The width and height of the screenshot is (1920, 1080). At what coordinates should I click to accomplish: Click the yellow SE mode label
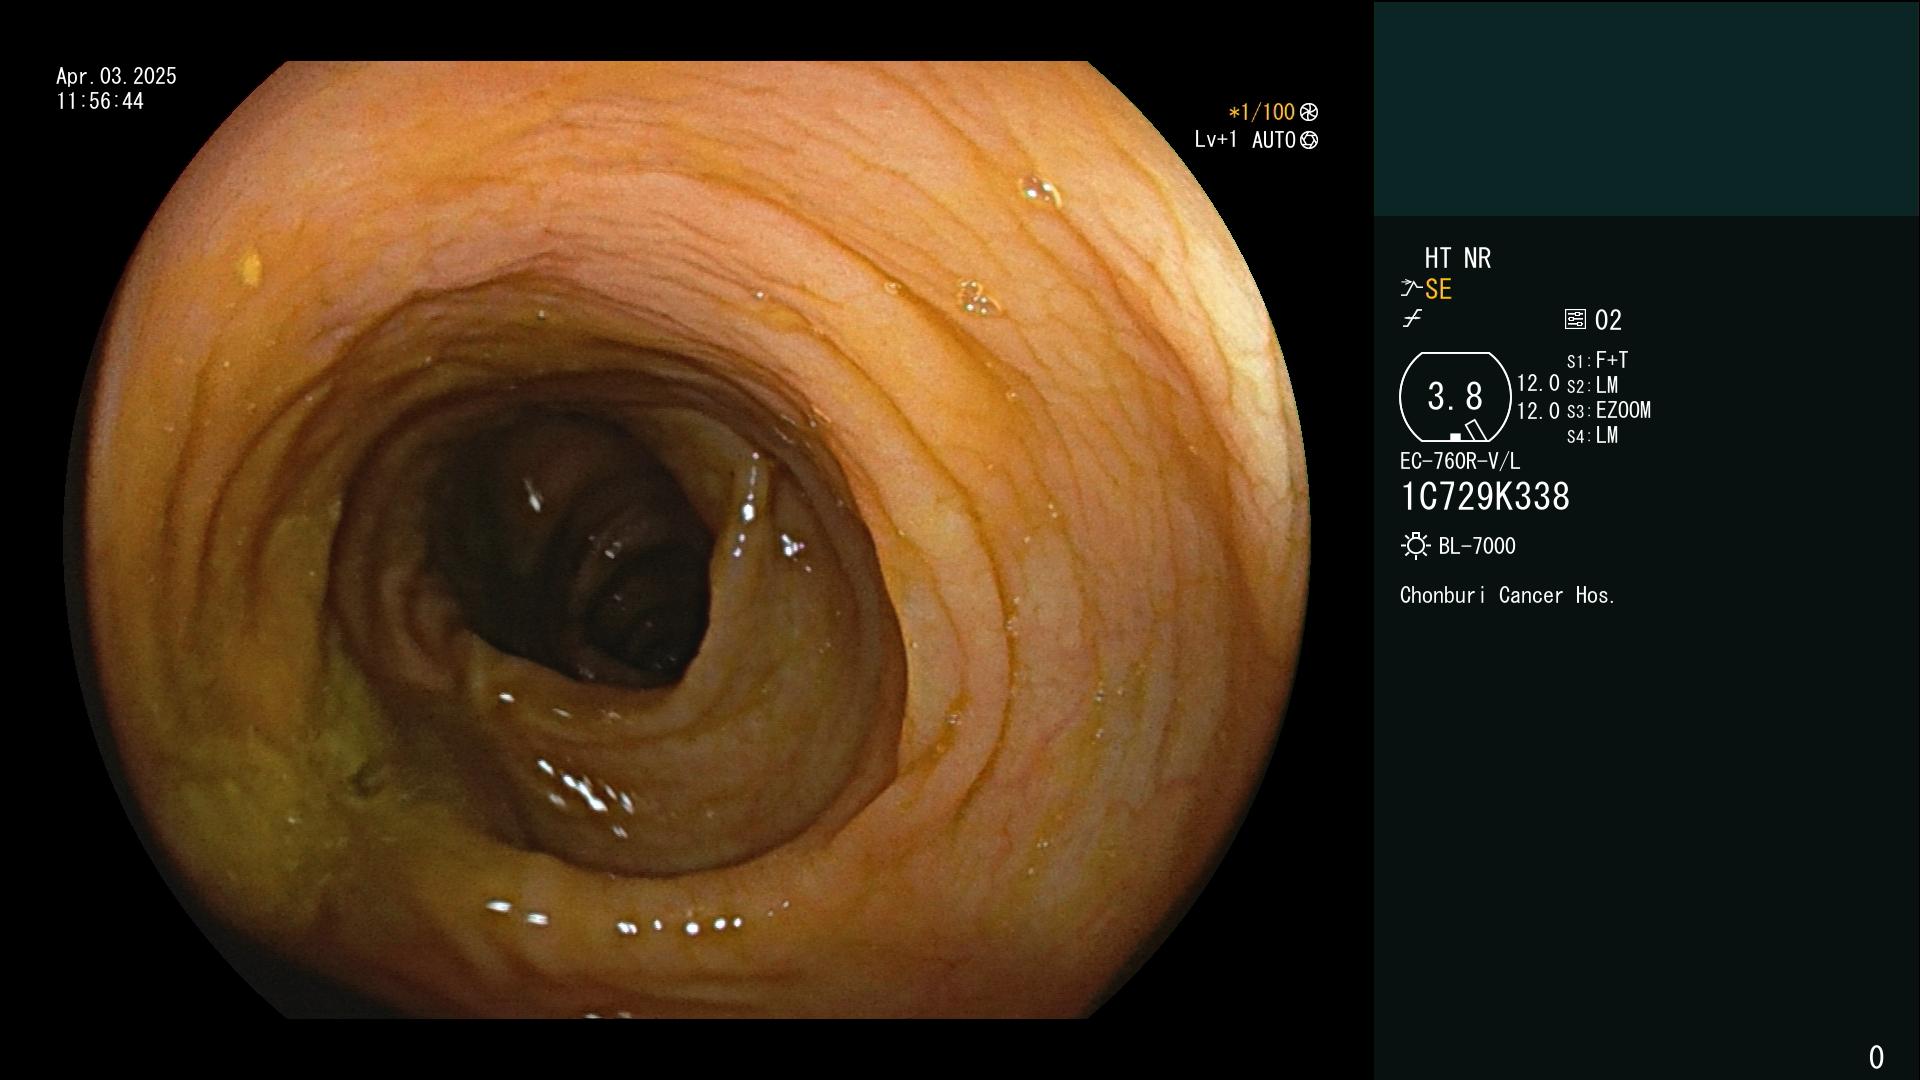pos(1438,289)
